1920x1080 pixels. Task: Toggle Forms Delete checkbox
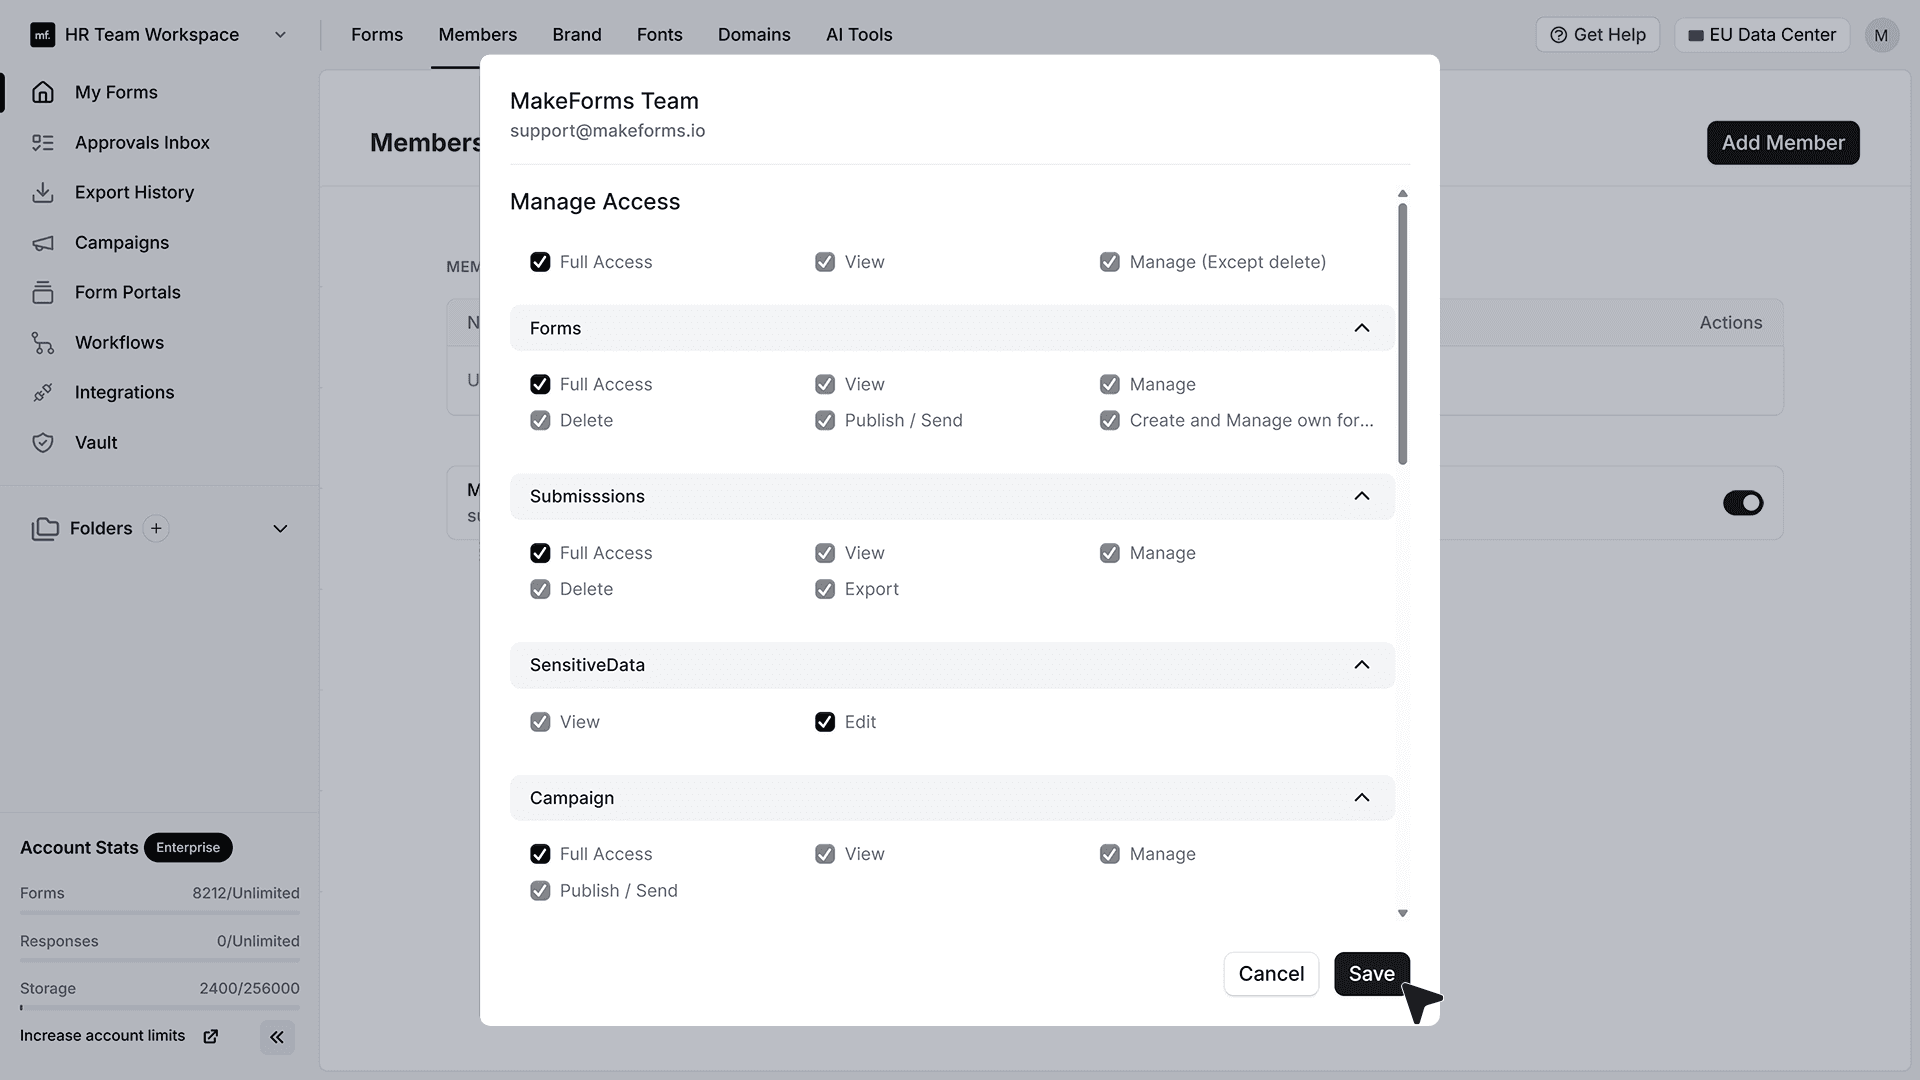540,421
